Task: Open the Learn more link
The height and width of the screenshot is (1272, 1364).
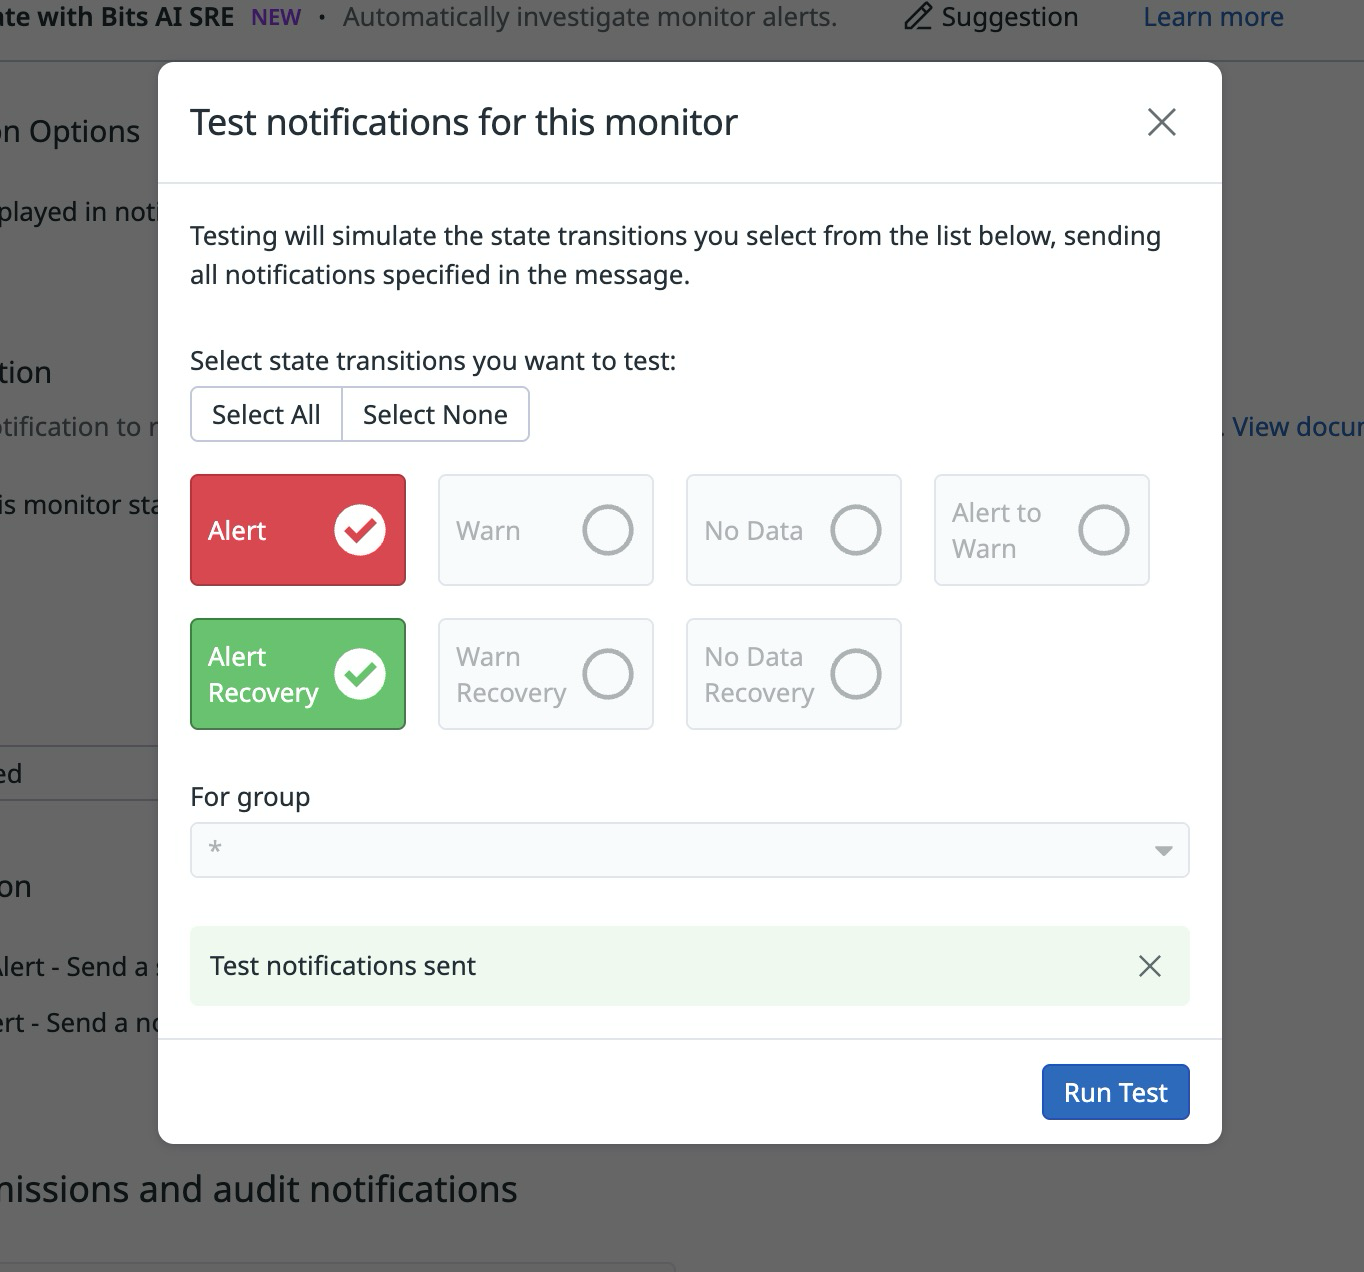Action: pyautogui.click(x=1212, y=16)
